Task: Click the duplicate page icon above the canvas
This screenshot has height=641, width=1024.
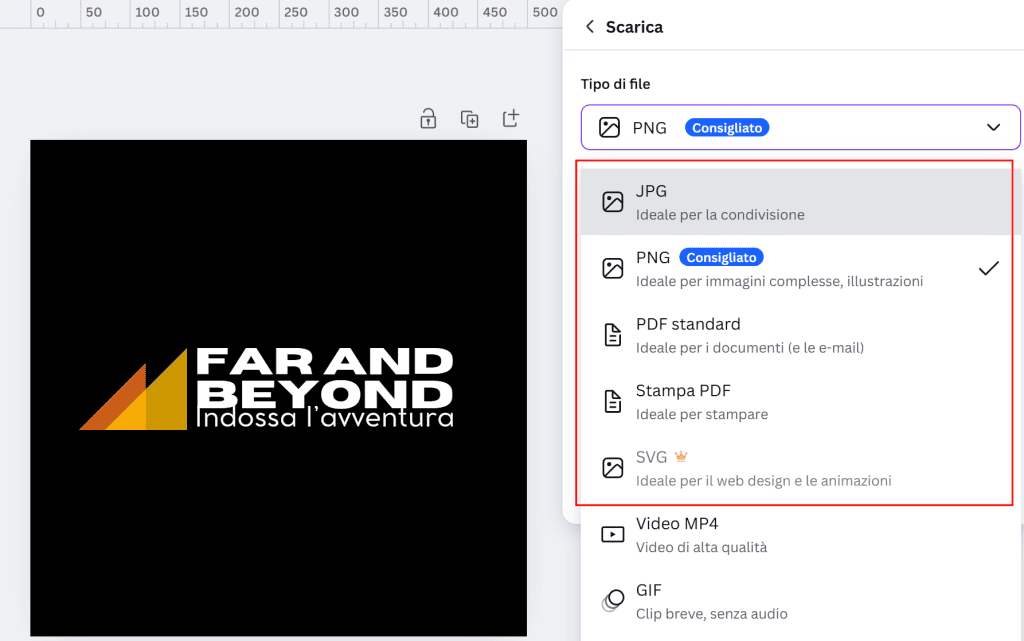Action: pyautogui.click(x=469, y=118)
